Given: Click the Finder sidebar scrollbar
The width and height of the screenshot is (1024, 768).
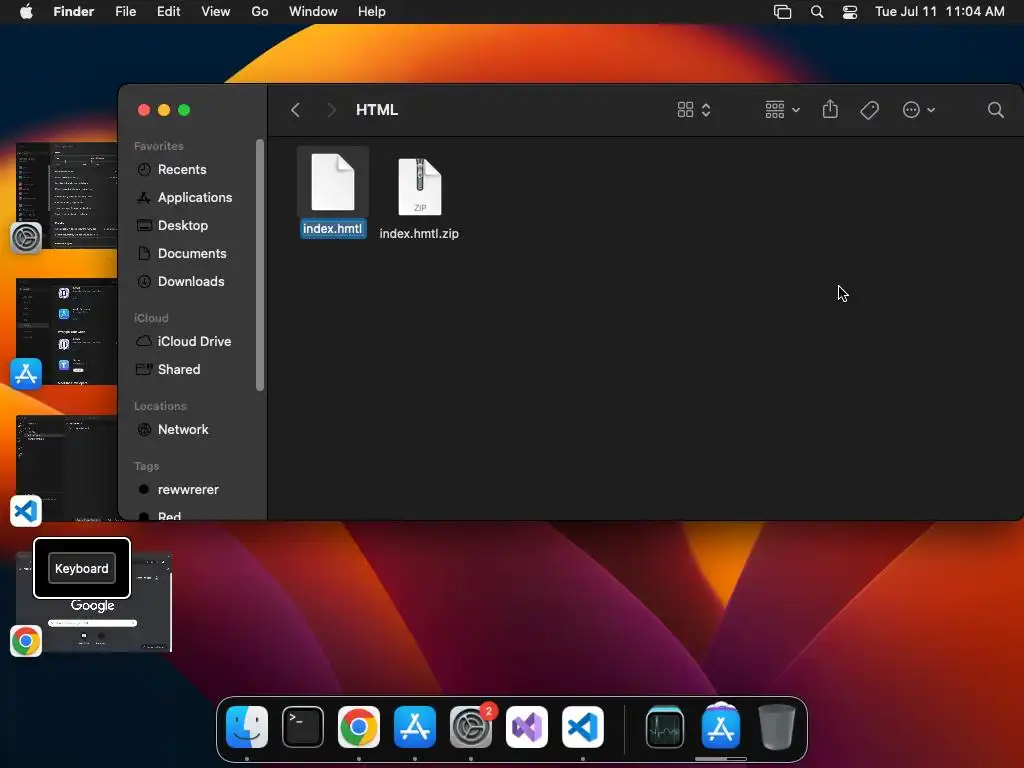Looking at the screenshot, I should tap(260, 265).
